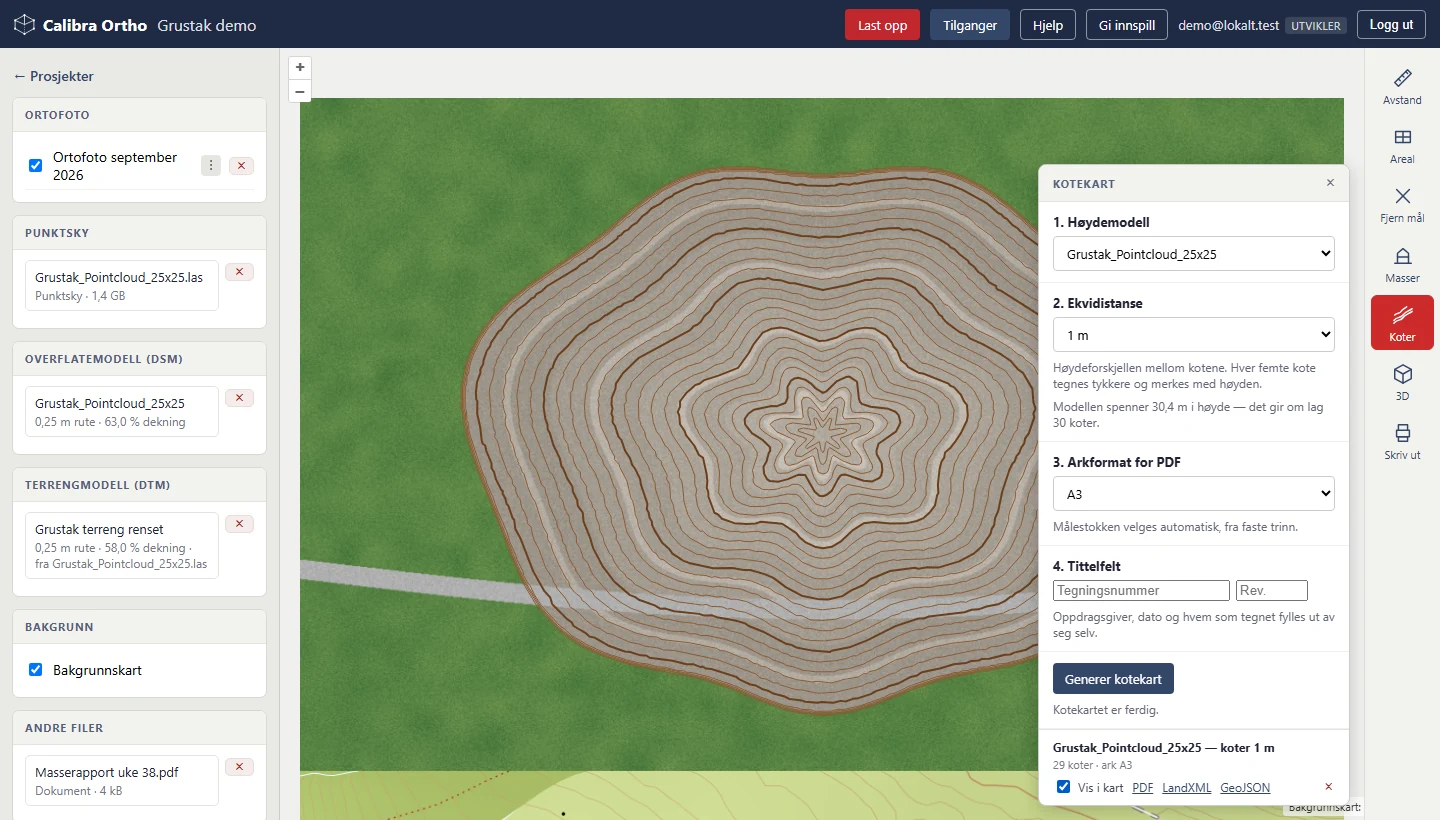Open the Masser volume tool
The width and height of the screenshot is (1440, 820).
click(x=1402, y=265)
